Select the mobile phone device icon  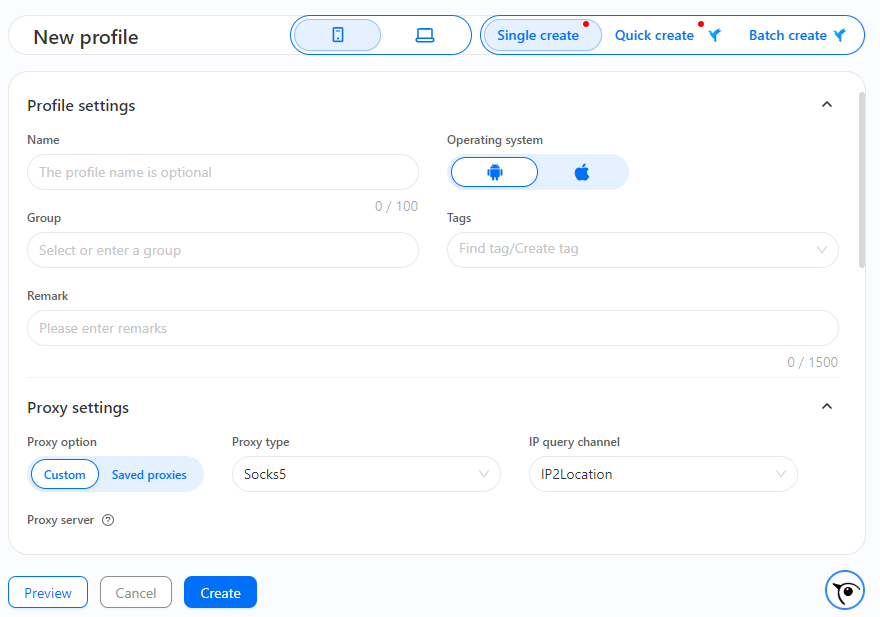(337, 35)
